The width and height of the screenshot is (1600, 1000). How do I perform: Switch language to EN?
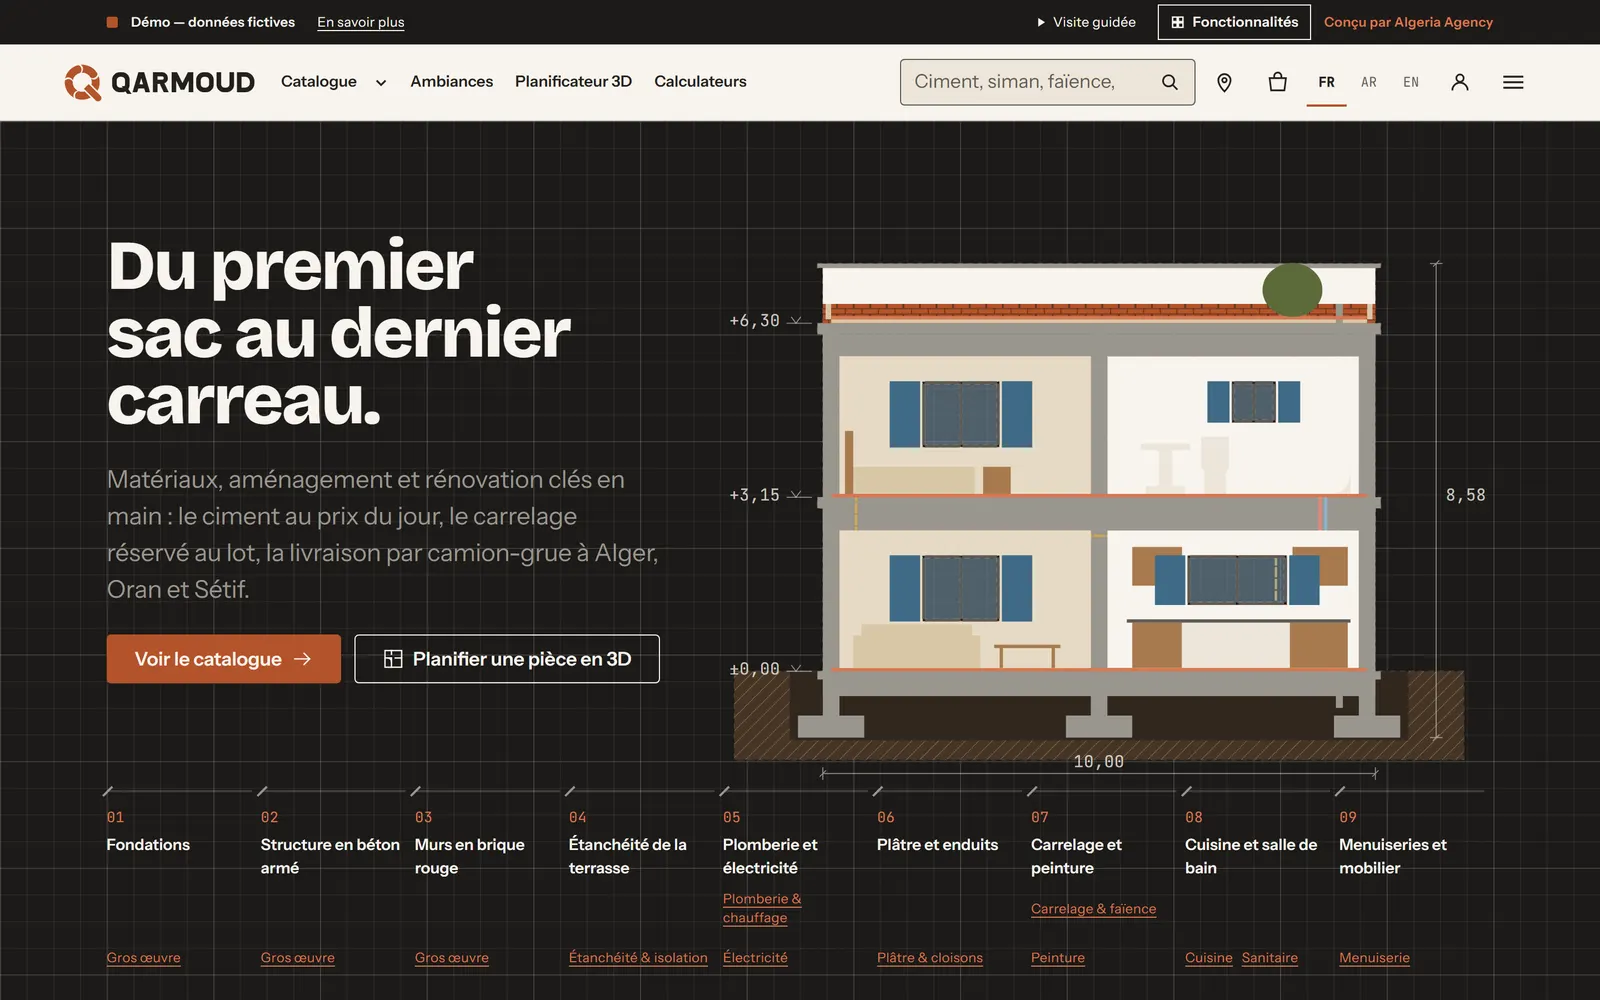click(x=1411, y=82)
